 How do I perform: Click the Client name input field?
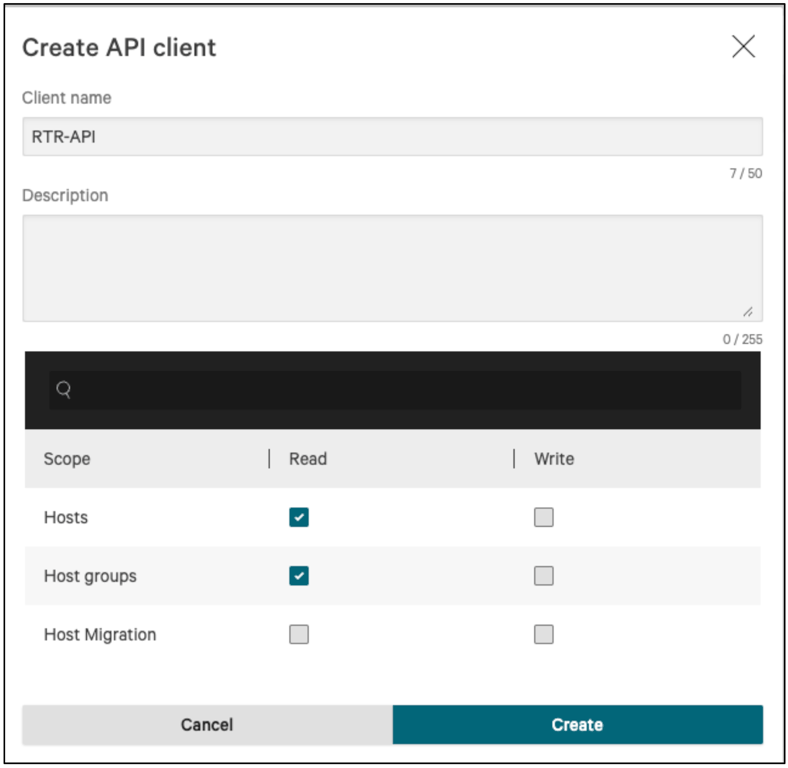point(392,137)
